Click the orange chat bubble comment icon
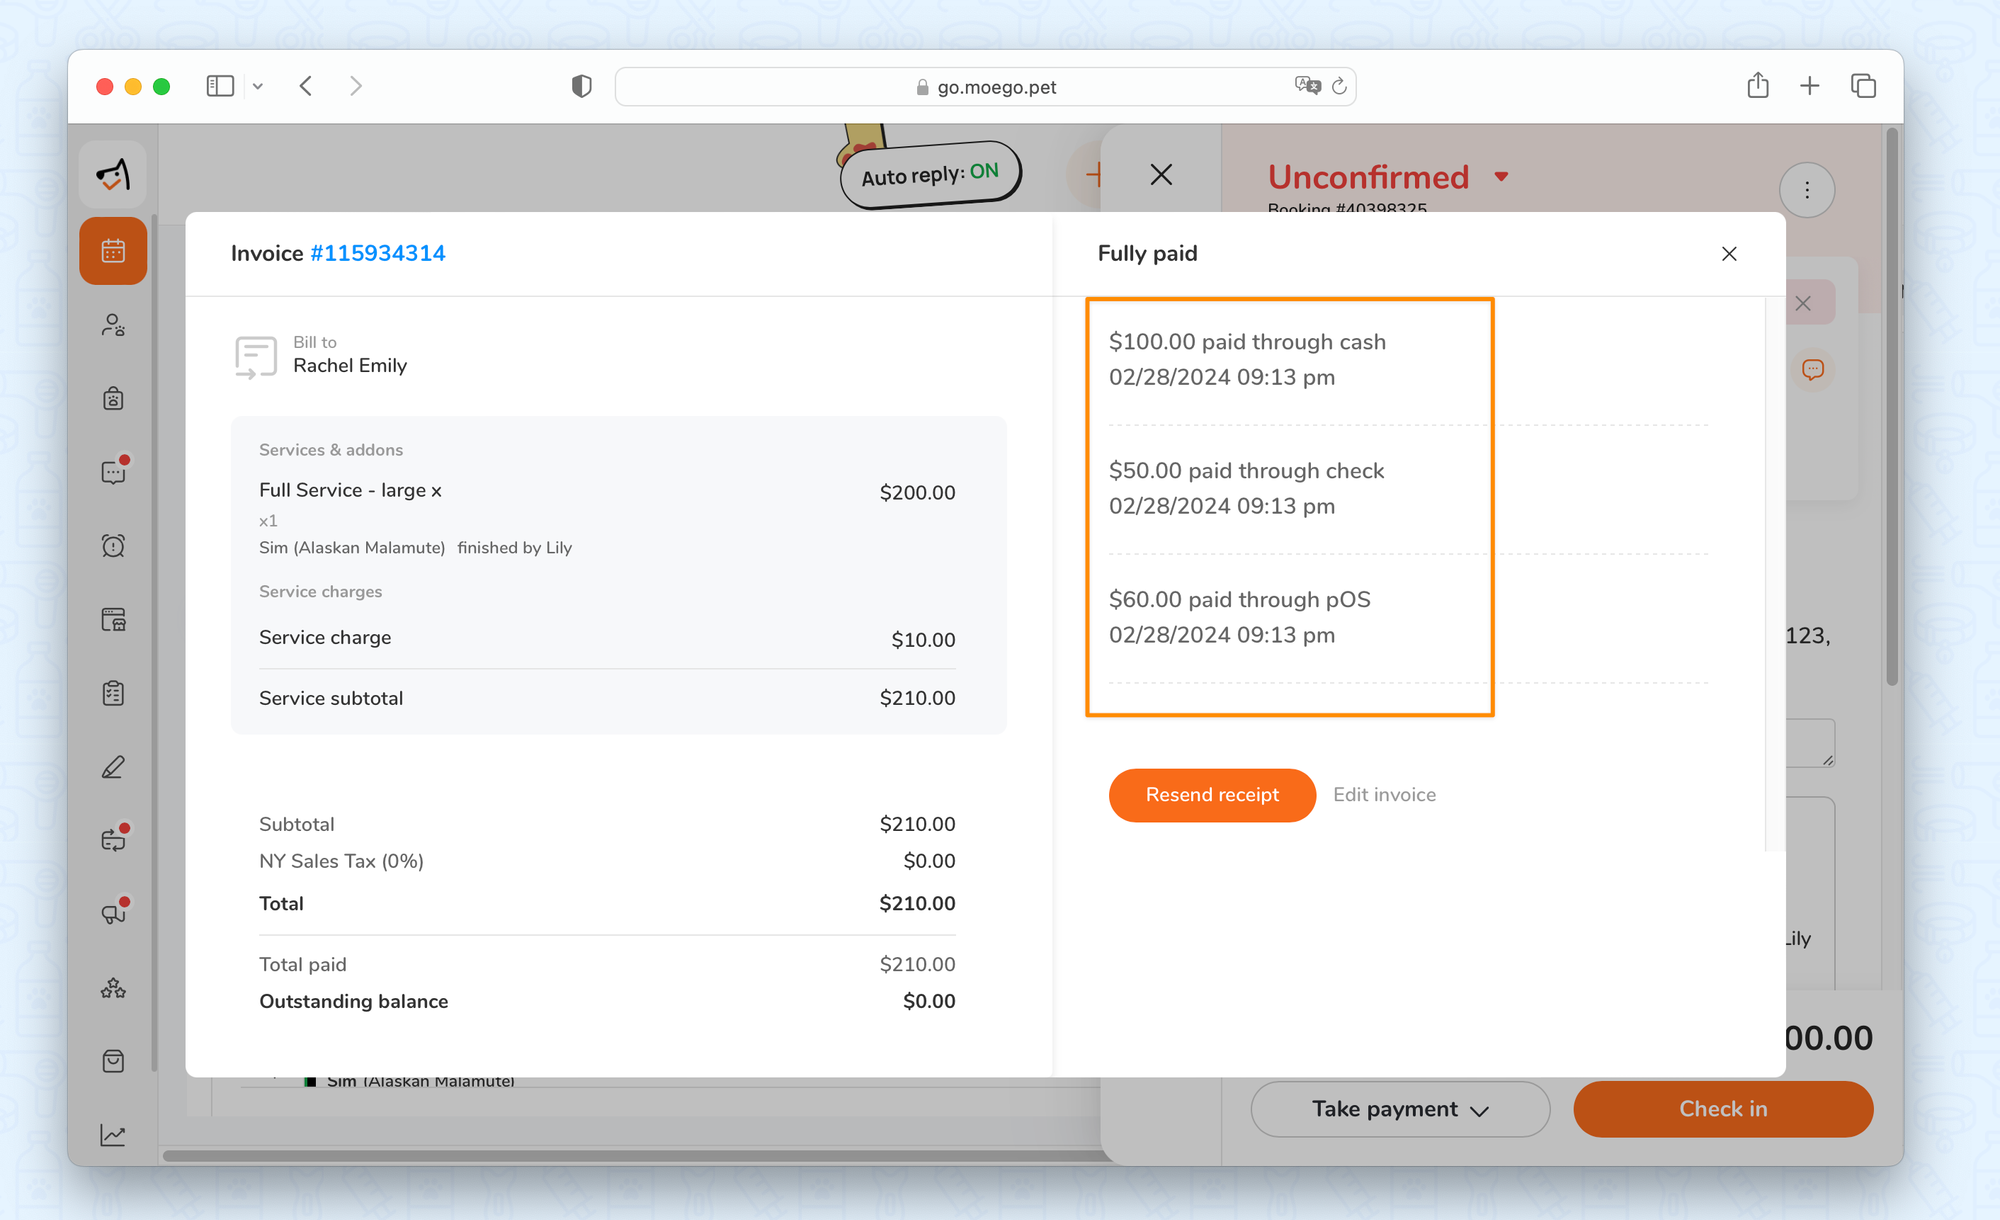This screenshot has width=2000, height=1220. pyautogui.click(x=1812, y=370)
